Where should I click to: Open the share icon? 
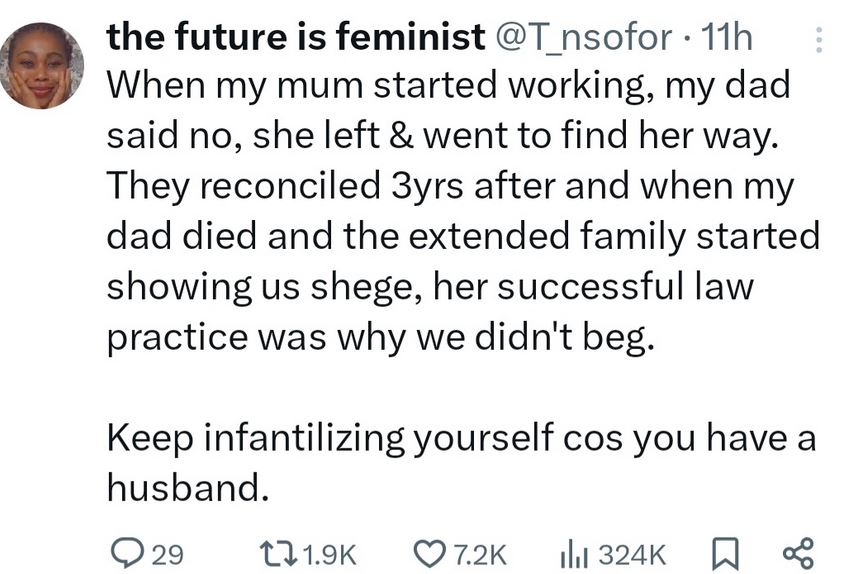click(799, 554)
